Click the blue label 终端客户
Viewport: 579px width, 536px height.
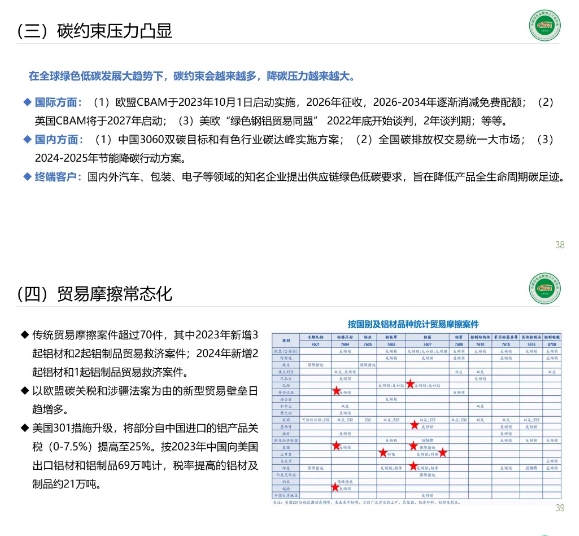point(57,177)
